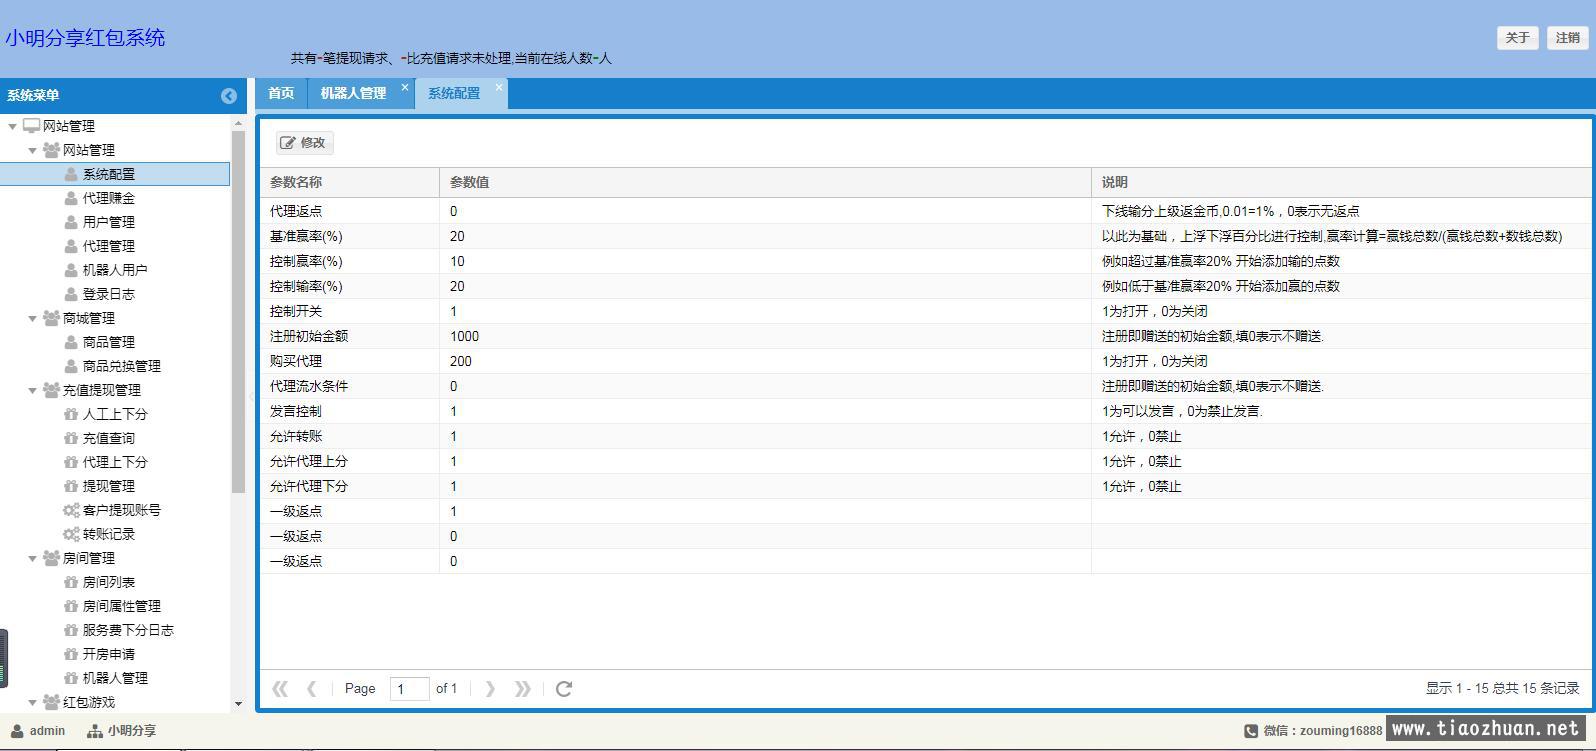Click the admin user icon in status bar

[x=17, y=731]
